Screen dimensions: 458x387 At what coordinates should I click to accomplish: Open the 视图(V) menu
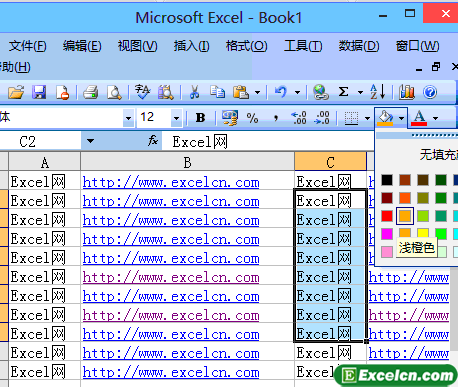138,46
